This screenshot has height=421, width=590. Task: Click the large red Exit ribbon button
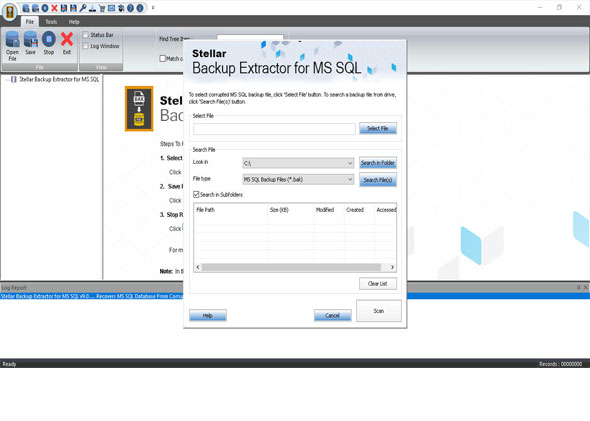(67, 44)
